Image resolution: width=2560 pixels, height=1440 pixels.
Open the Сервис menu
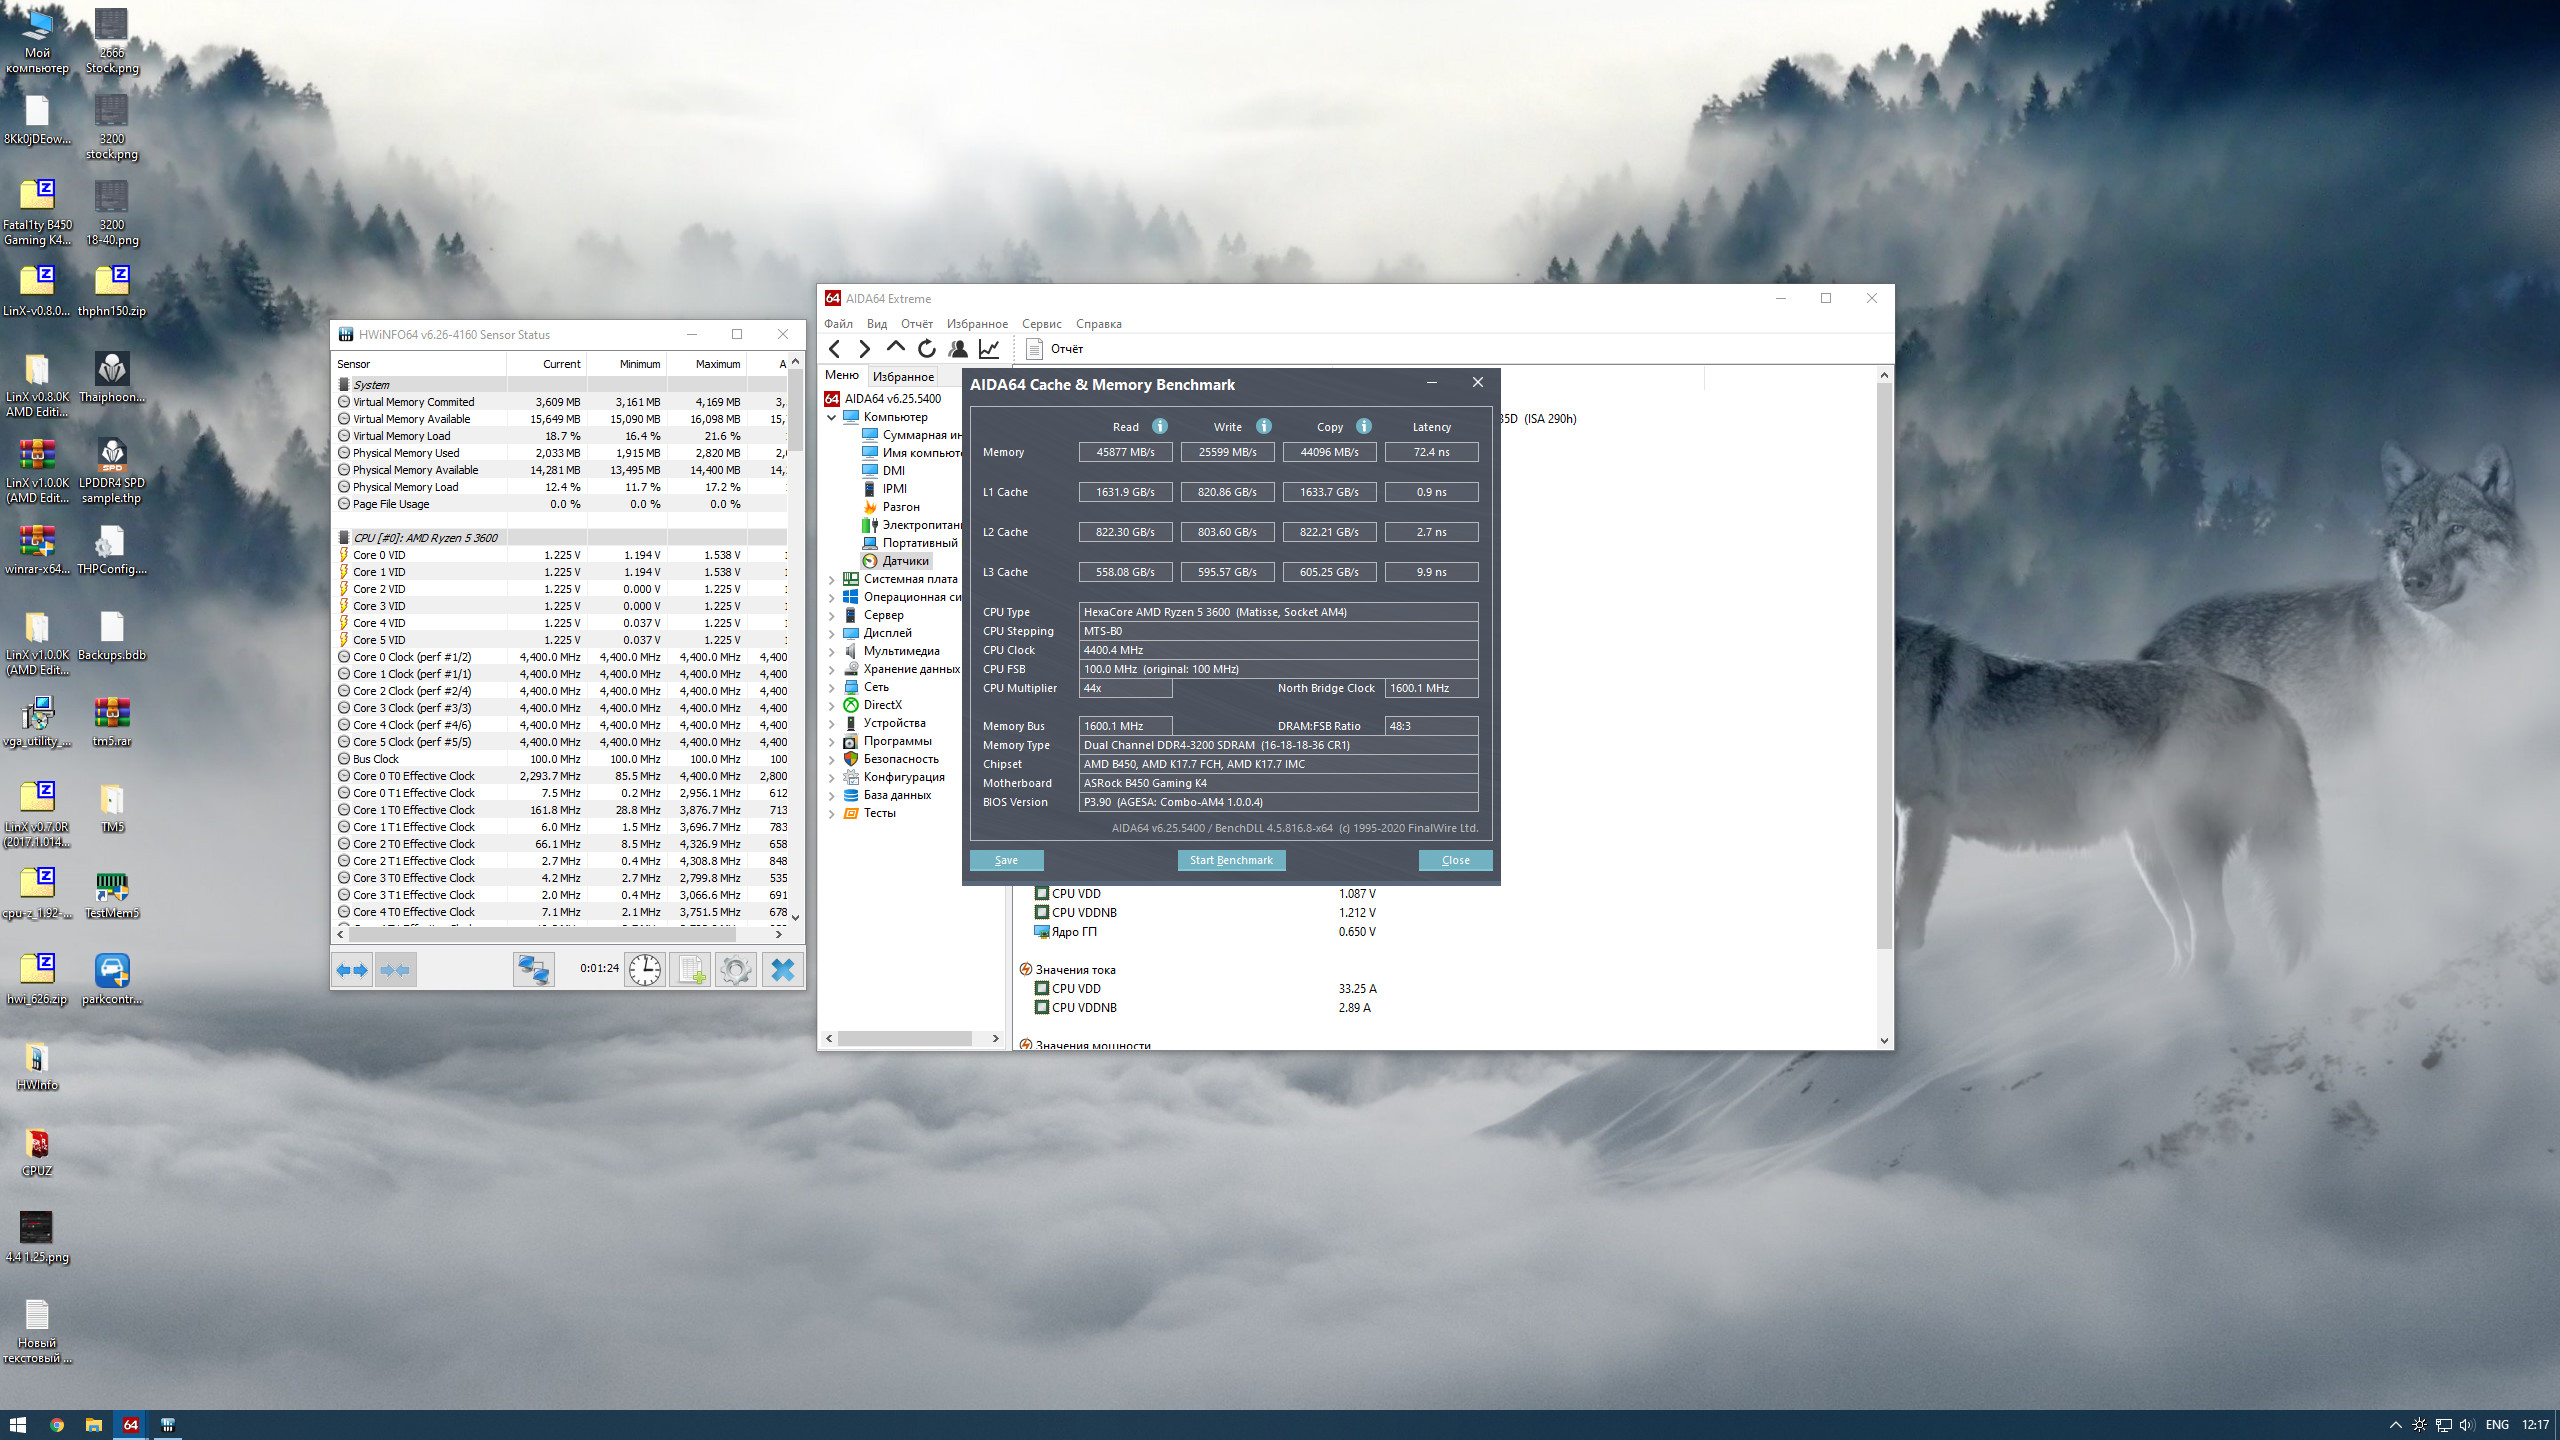click(x=1041, y=324)
